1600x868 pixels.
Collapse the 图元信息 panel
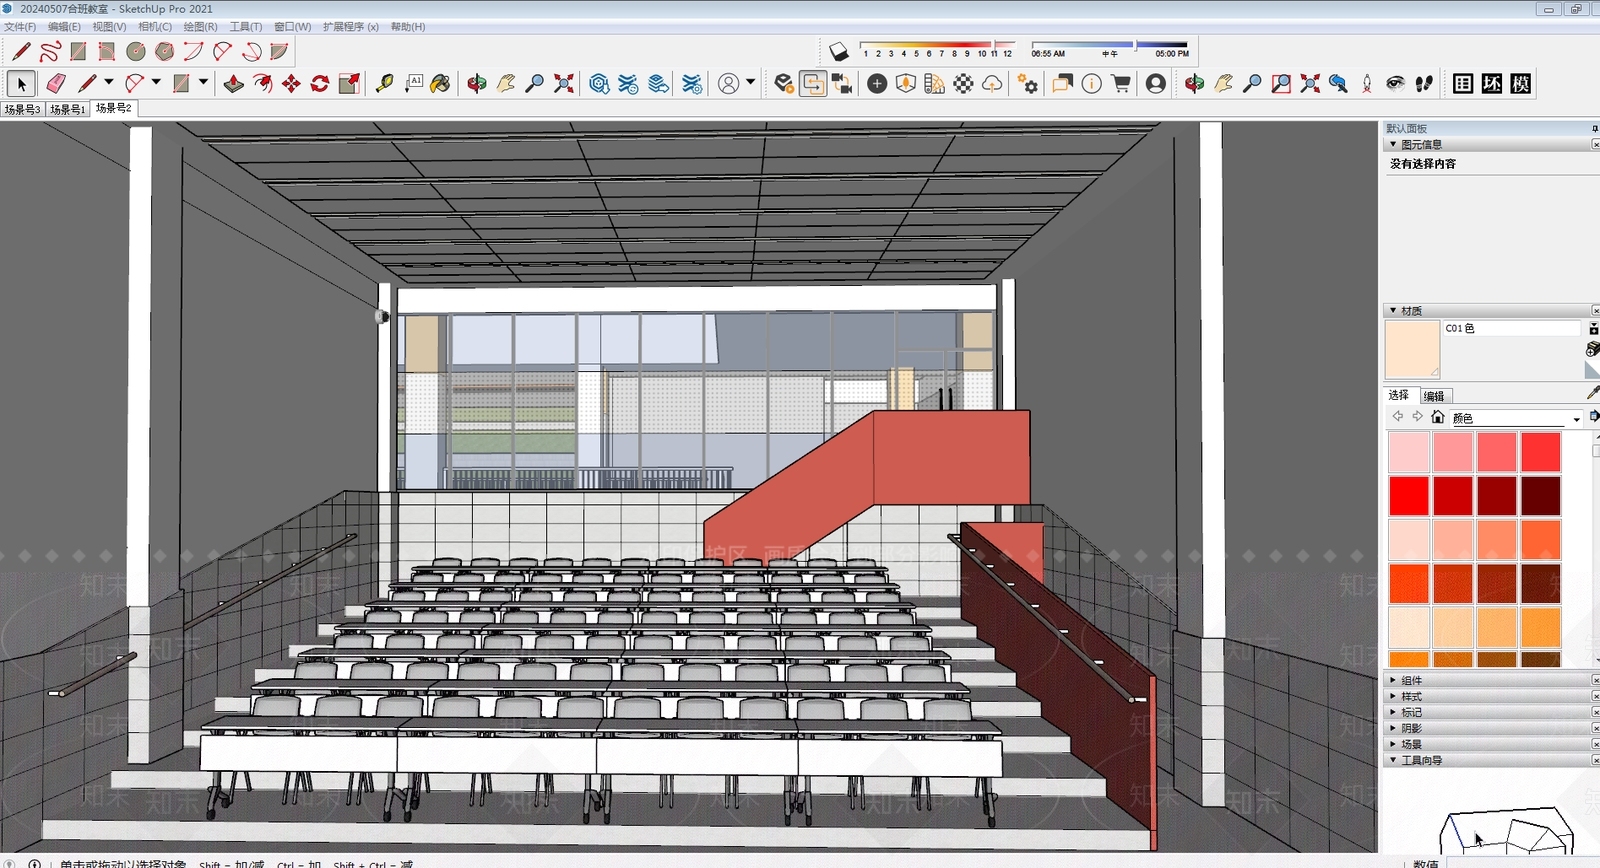[x=1393, y=144]
